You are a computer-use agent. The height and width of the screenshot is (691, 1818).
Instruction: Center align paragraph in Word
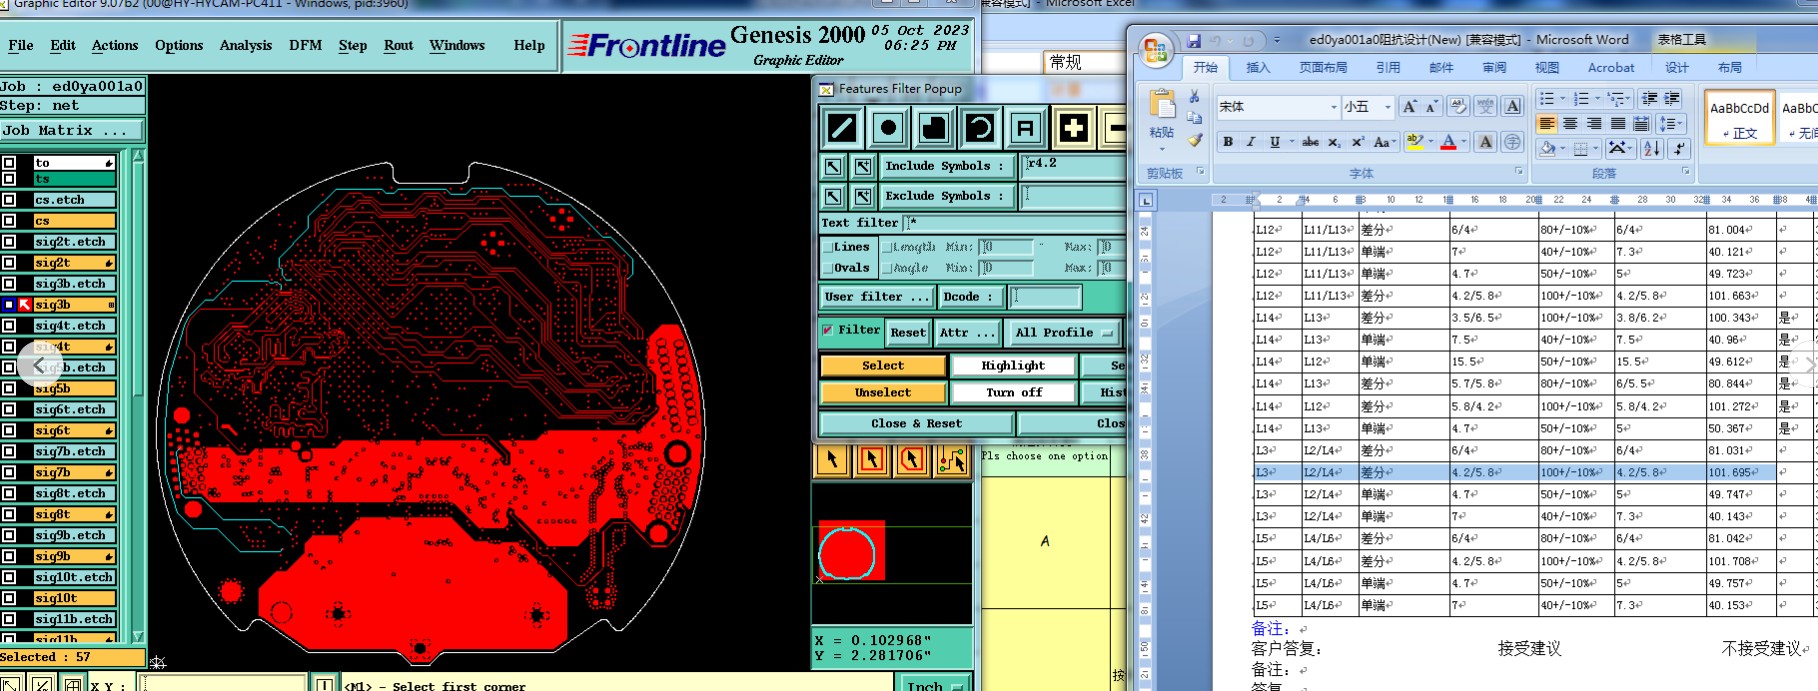coord(1570,124)
